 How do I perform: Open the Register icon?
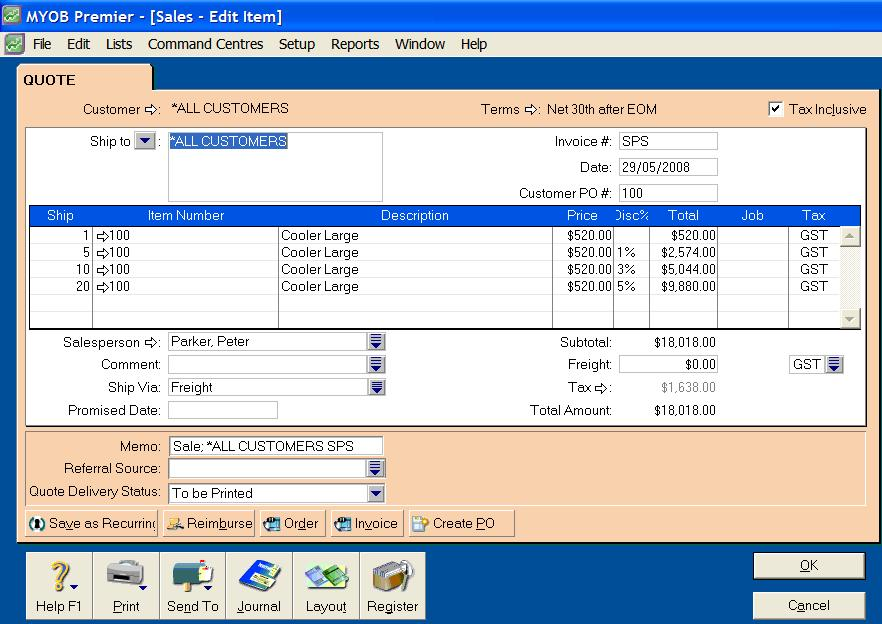coord(392,585)
